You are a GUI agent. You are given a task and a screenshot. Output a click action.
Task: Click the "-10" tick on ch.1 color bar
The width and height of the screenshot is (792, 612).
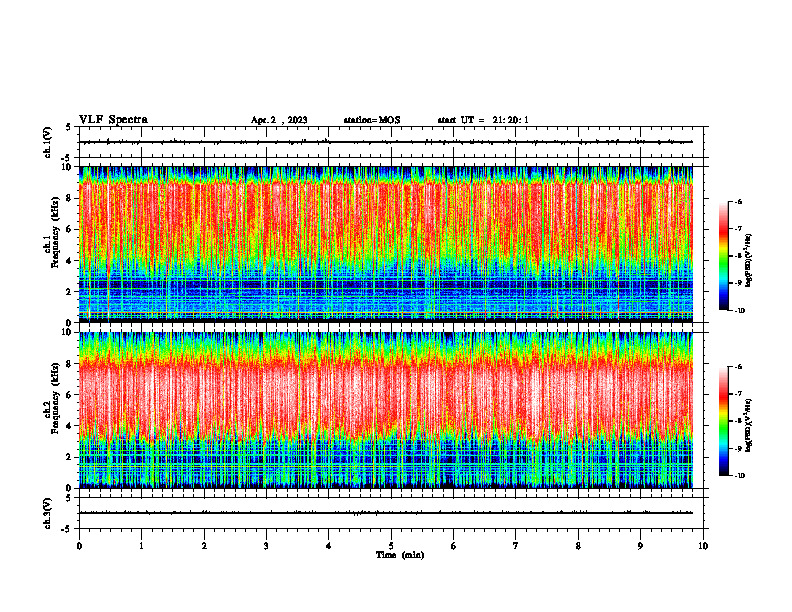739,311
